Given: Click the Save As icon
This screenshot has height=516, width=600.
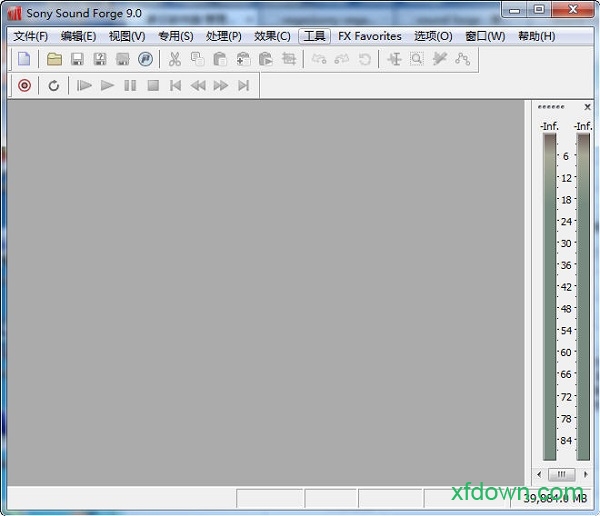Looking at the screenshot, I should pos(100,59).
